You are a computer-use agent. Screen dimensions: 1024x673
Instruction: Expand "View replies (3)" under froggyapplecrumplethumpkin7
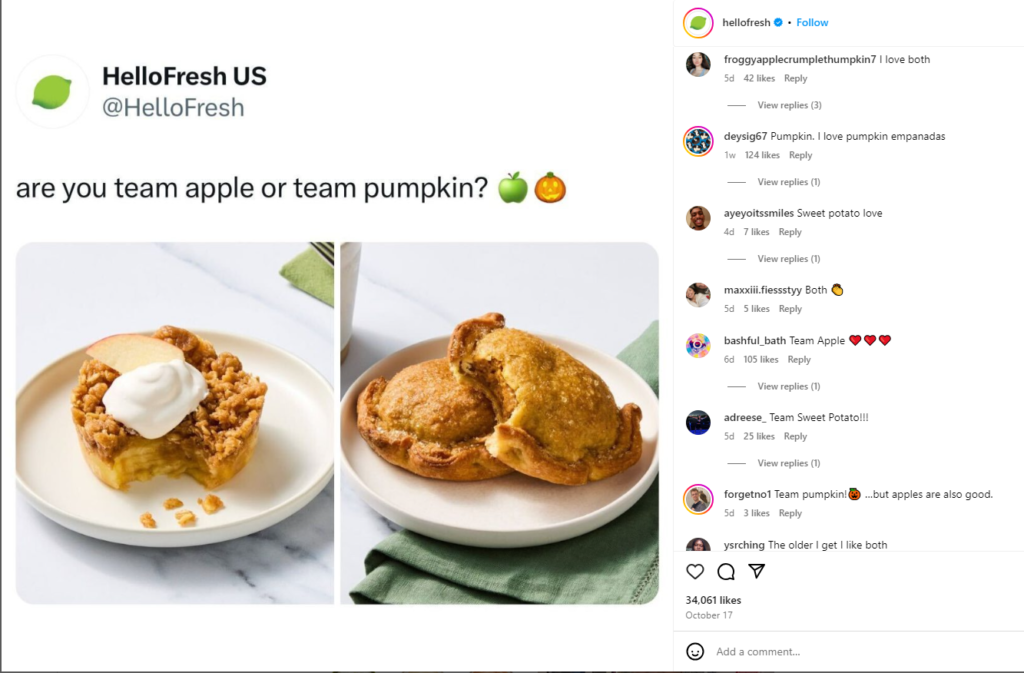789,105
